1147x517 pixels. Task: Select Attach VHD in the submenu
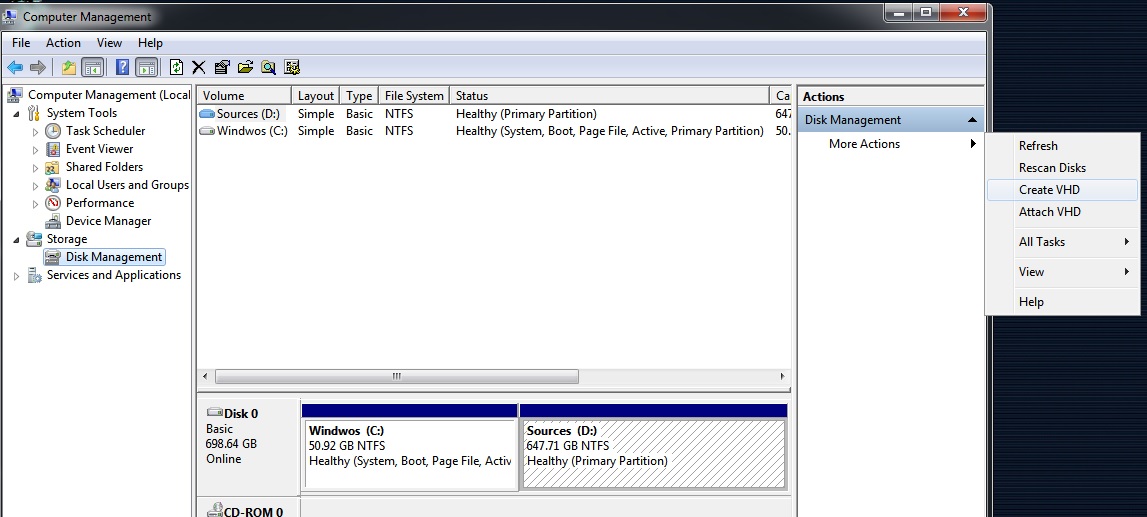(1062, 211)
